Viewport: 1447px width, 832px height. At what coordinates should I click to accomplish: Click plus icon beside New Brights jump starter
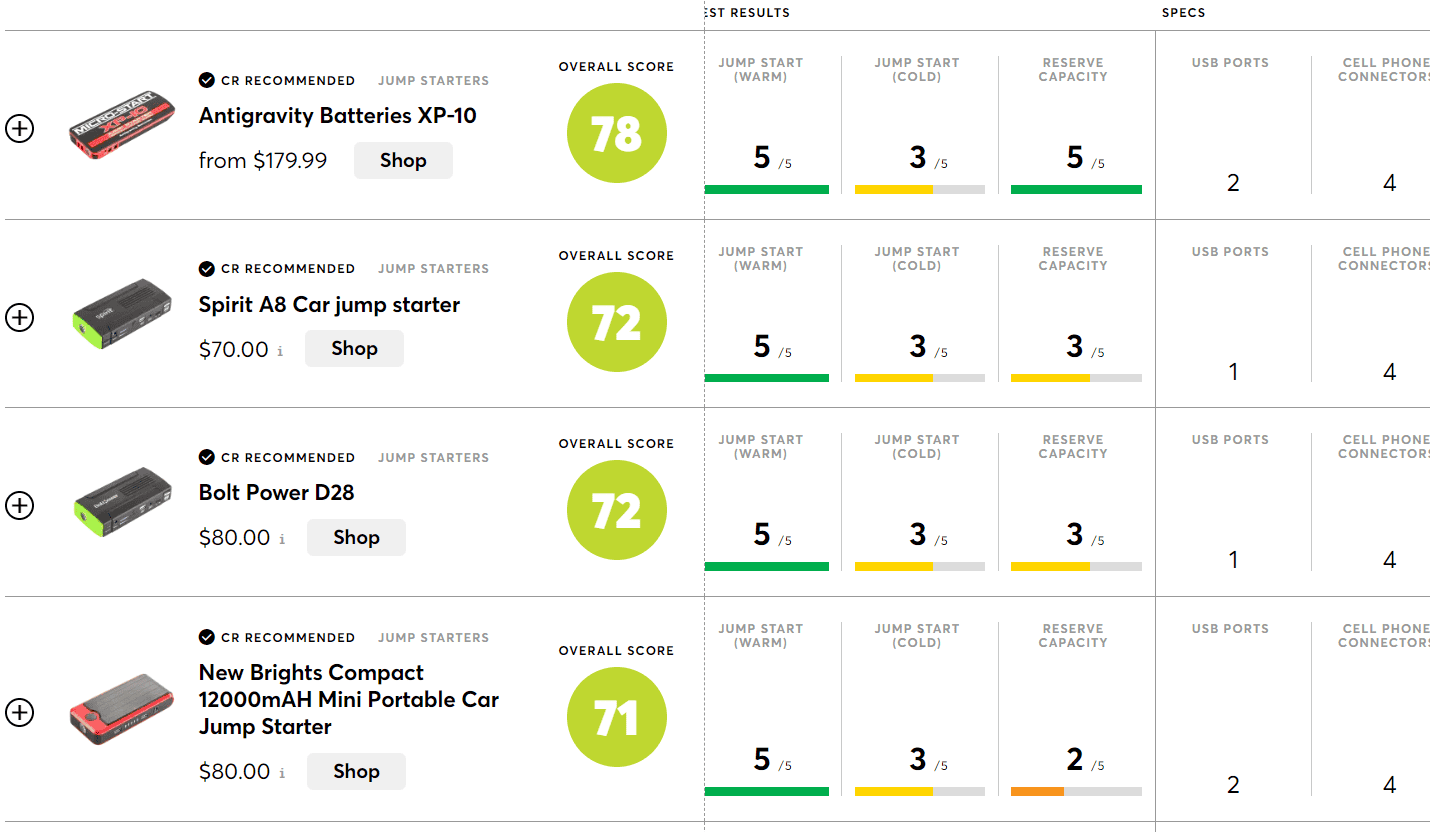point(20,713)
